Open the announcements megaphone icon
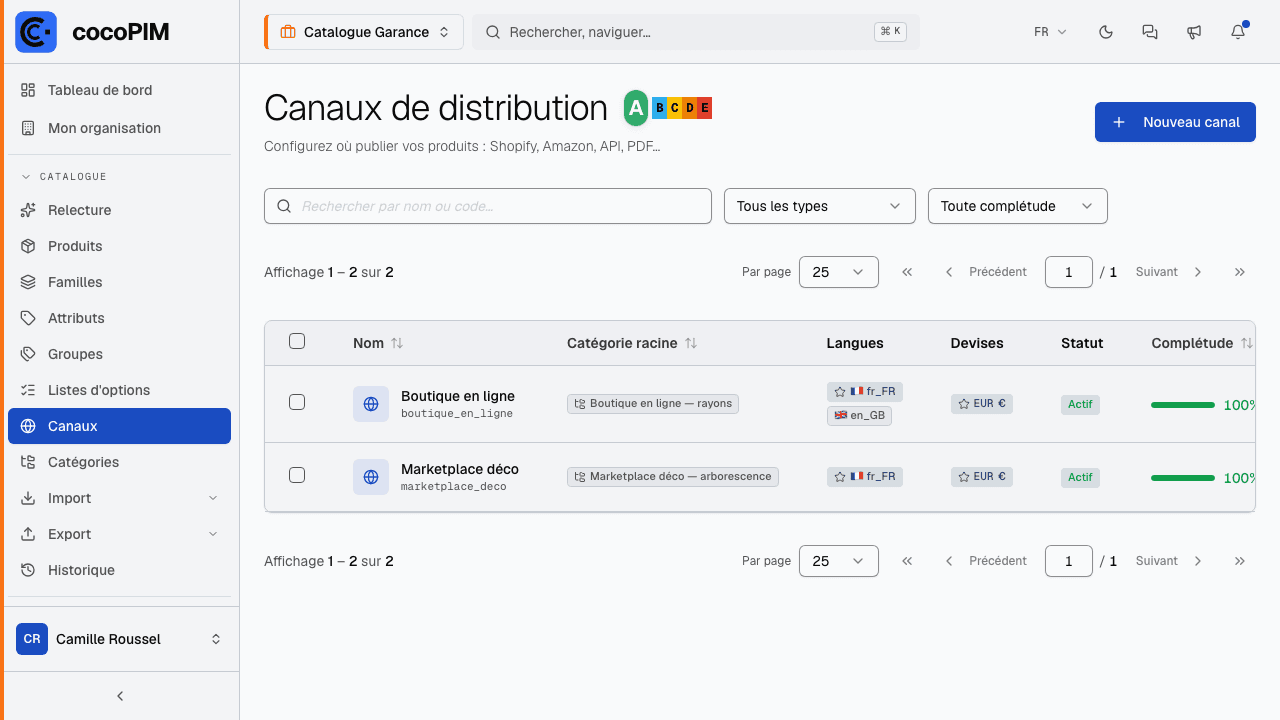This screenshot has width=1280, height=720. click(x=1194, y=32)
